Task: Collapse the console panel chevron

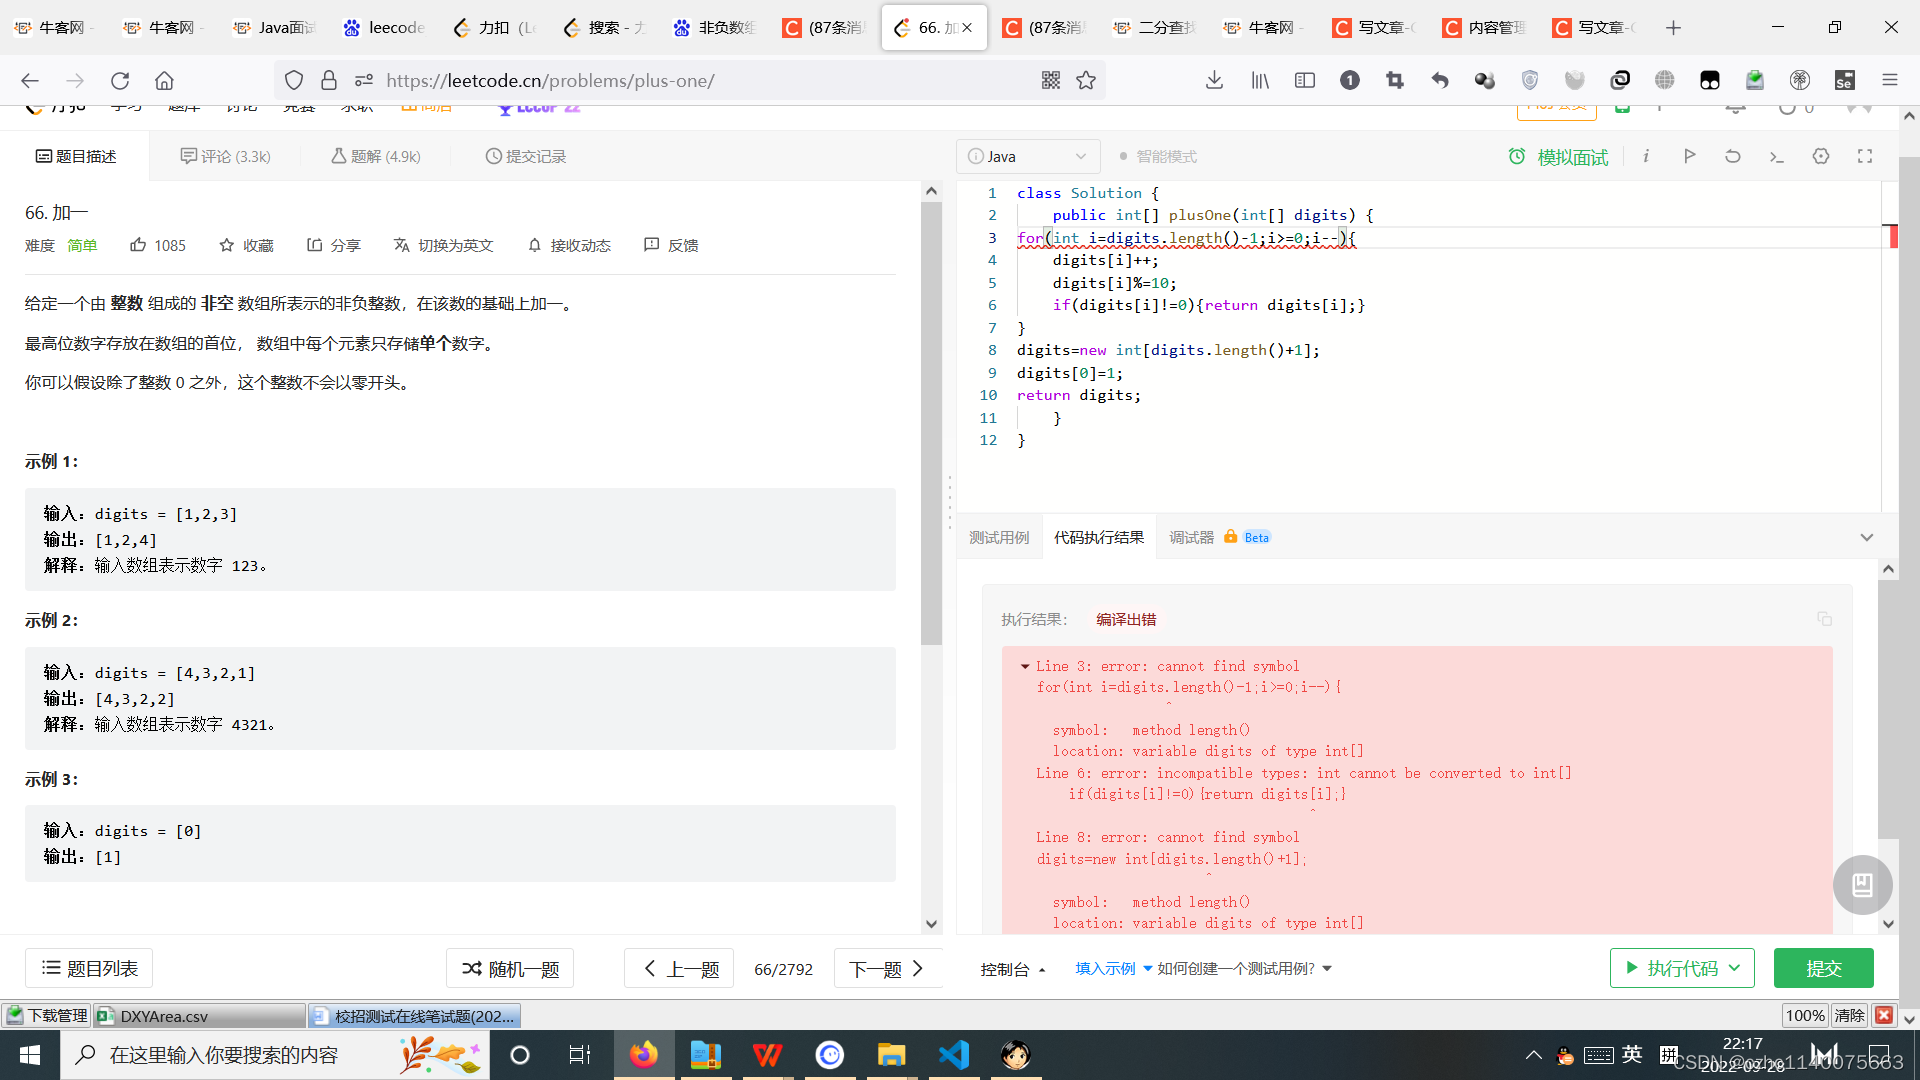Action: pyautogui.click(x=1866, y=538)
